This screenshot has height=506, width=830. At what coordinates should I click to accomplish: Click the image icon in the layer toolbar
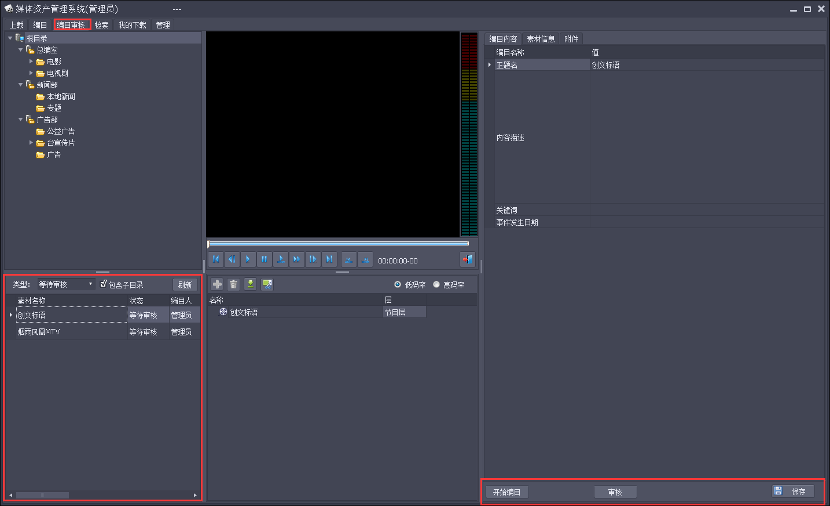267,284
